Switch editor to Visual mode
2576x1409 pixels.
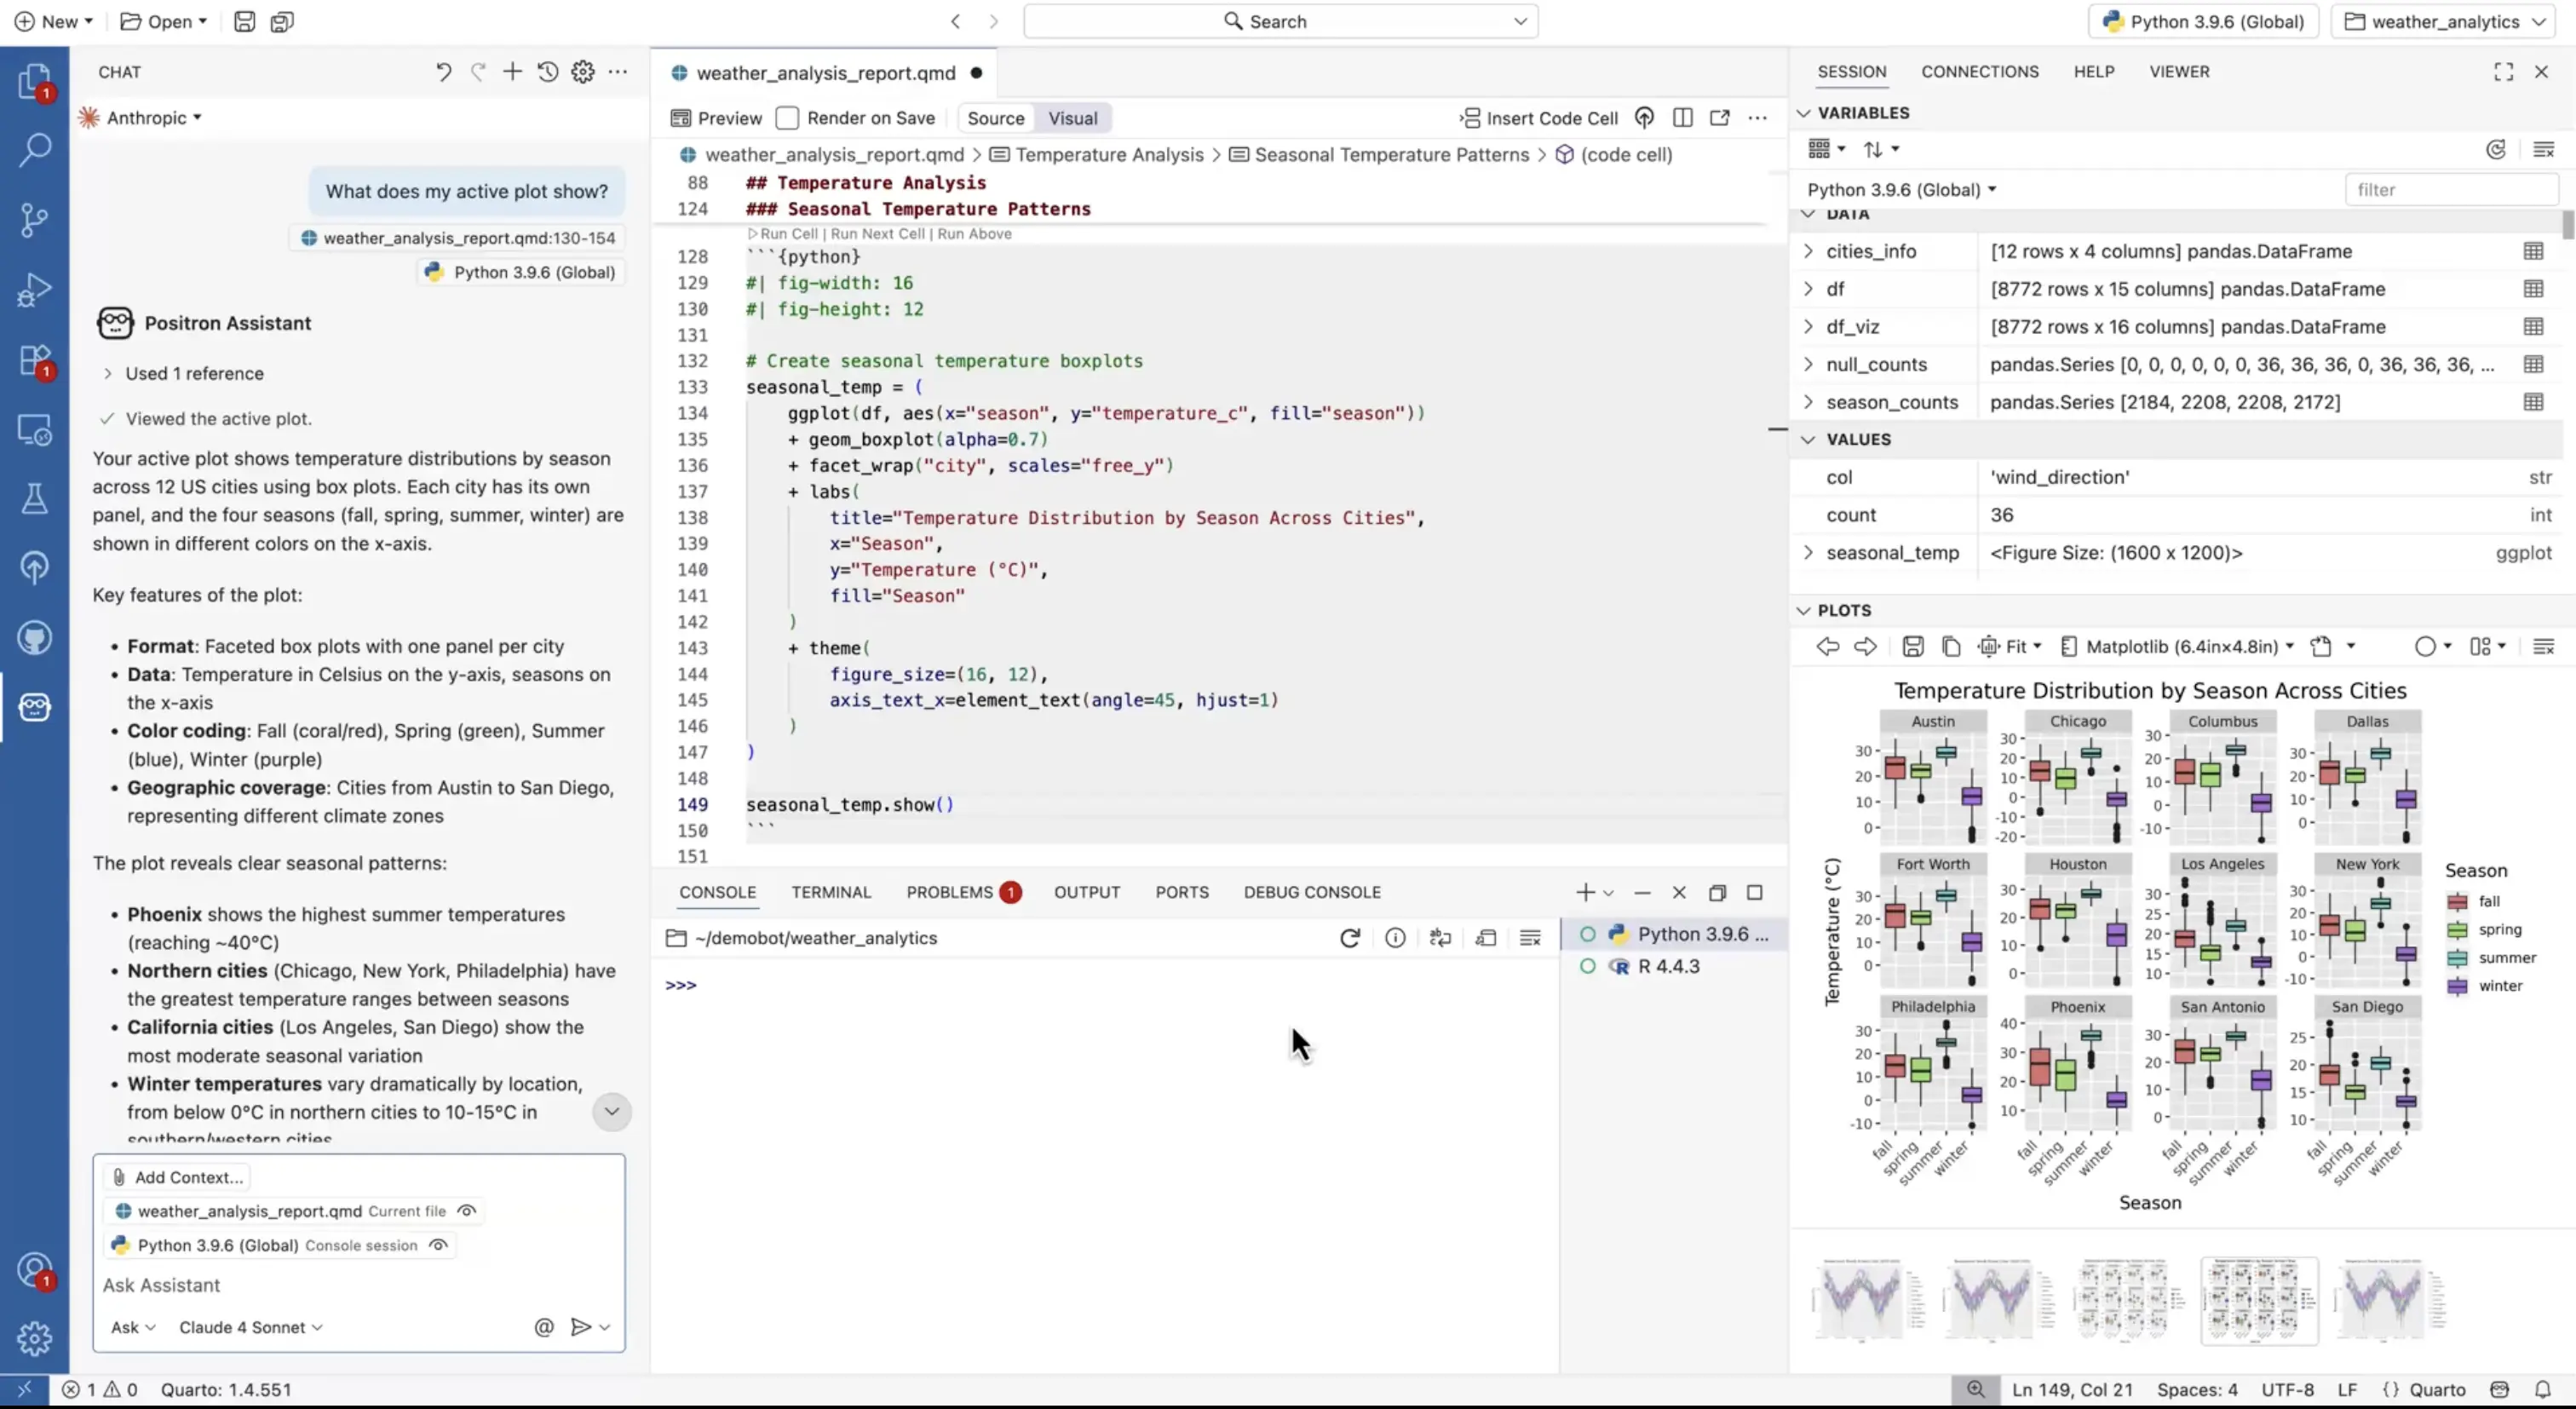tap(1073, 118)
